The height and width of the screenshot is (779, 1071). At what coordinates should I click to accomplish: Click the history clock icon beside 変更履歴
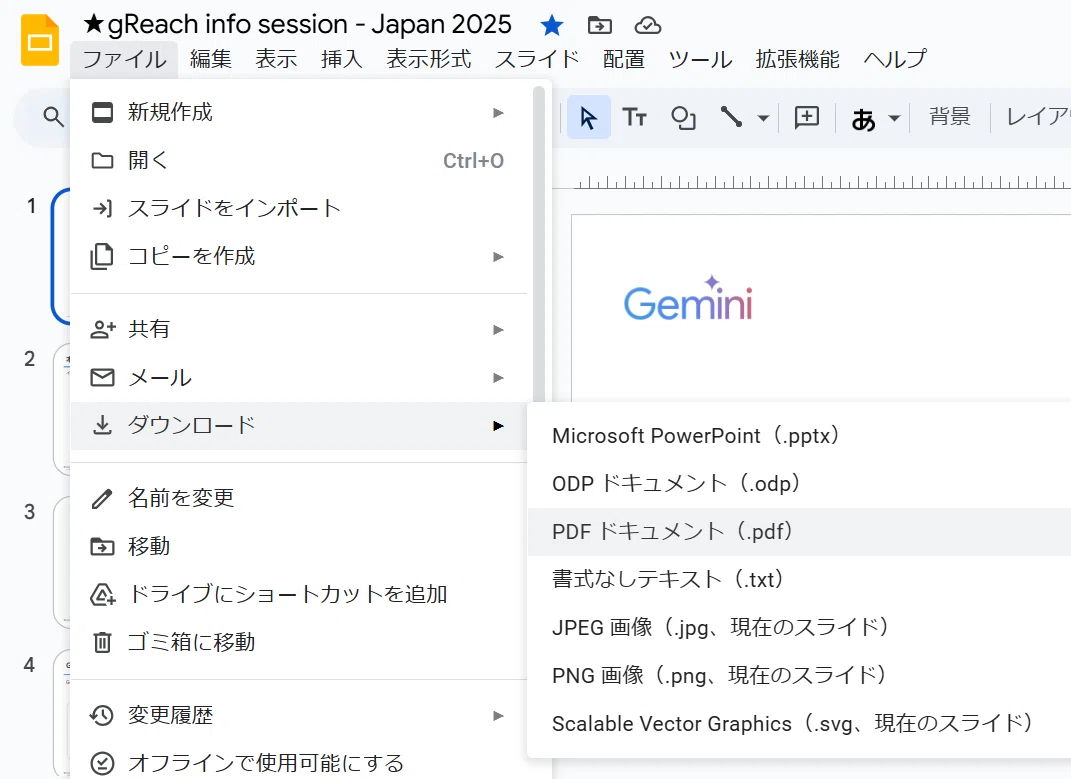coord(102,715)
